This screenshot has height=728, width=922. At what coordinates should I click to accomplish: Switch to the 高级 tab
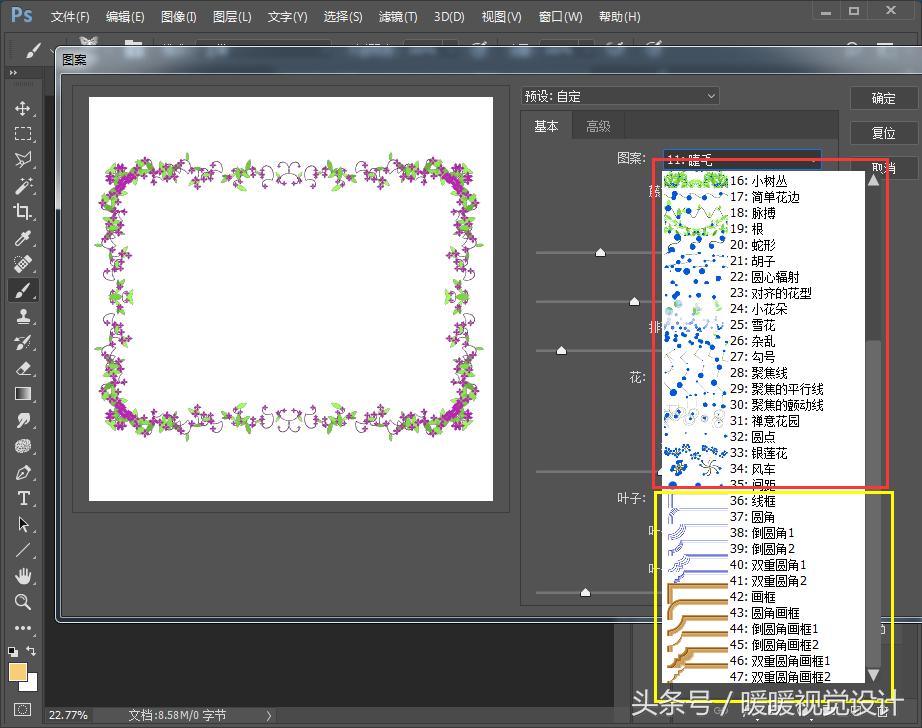coord(598,125)
